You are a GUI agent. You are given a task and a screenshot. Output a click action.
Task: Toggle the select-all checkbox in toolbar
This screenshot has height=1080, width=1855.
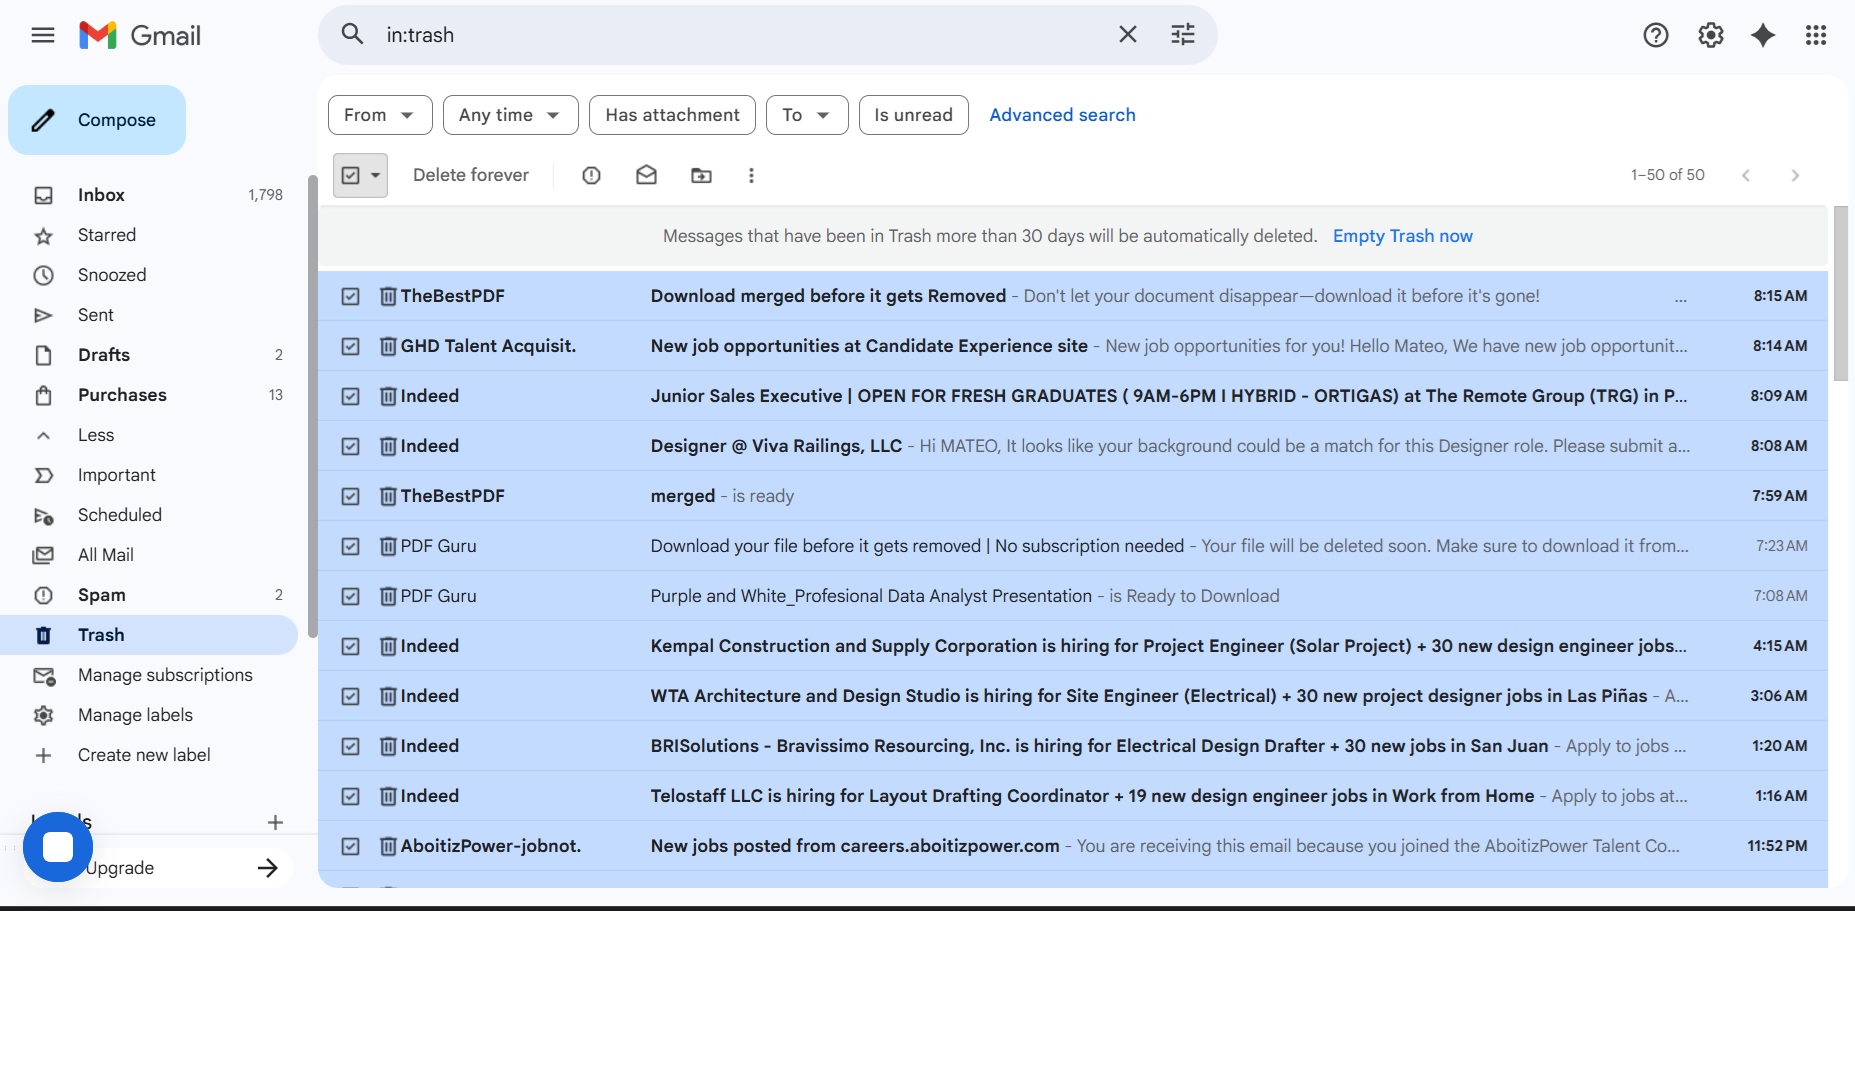click(351, 176)
